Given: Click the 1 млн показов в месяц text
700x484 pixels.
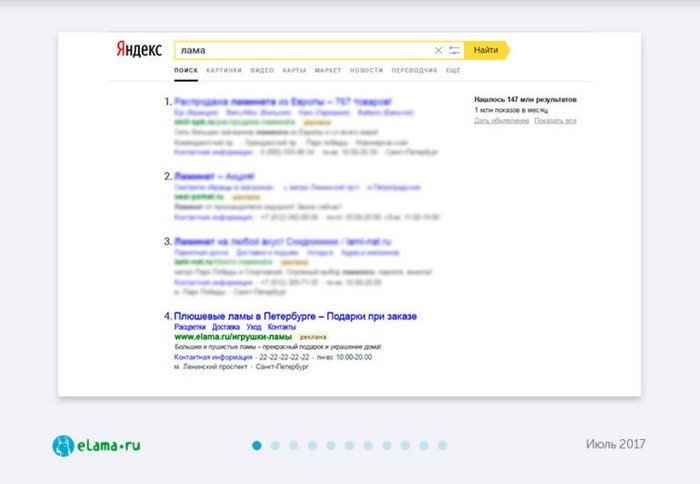Looking at the screenshot, I should pos(511,110).
